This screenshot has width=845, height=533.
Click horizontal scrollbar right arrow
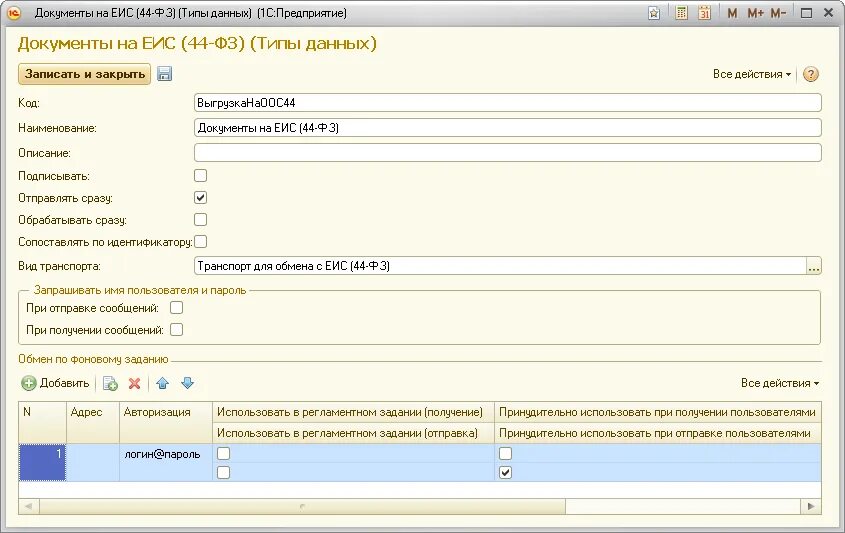[811, 507]
